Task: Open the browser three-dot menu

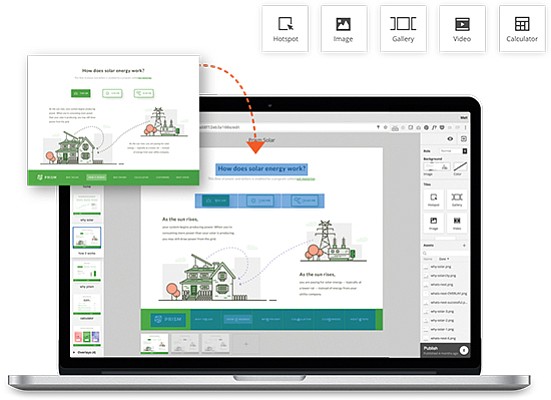Action: click(x=465, y=128)
